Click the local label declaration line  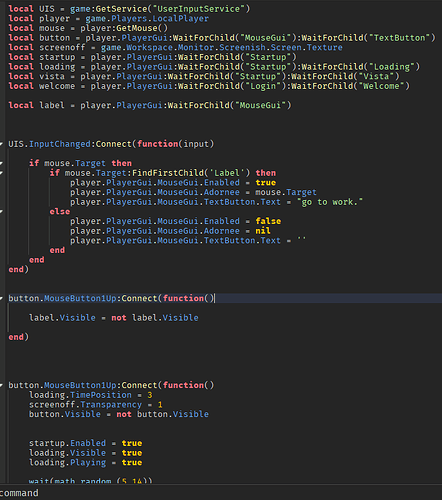(150, 105)
